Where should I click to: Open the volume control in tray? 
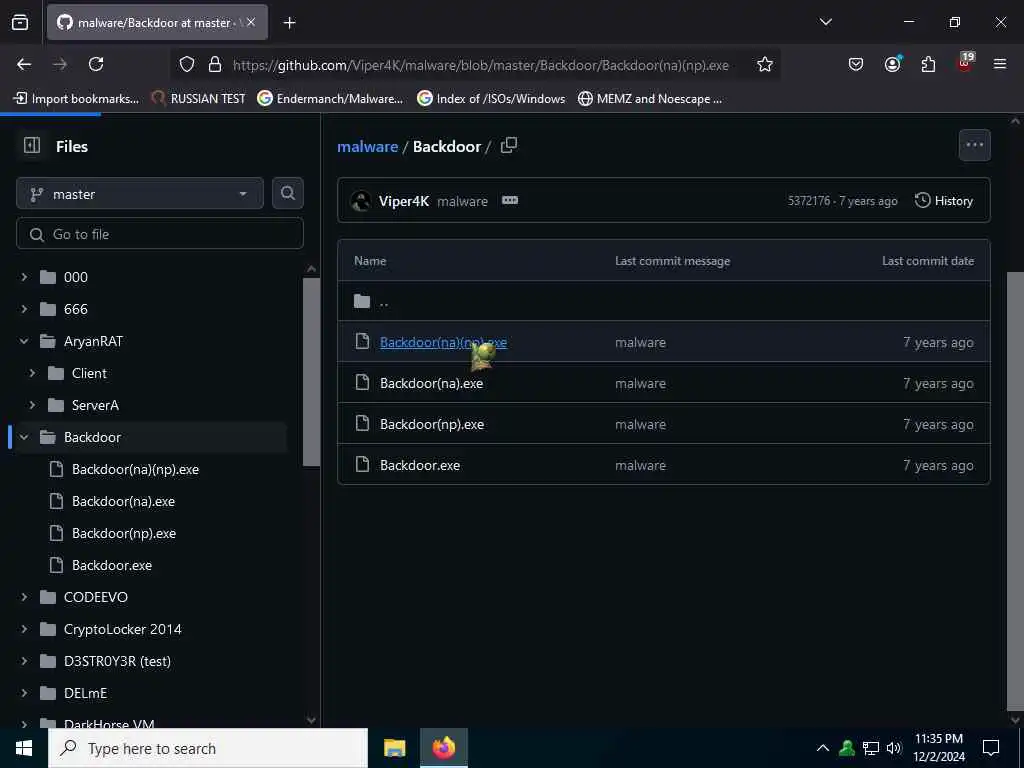[894, 748]
